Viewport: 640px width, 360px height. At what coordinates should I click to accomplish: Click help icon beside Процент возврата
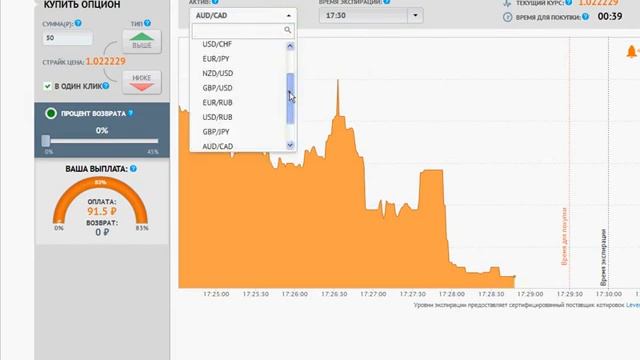coord(131,113)
